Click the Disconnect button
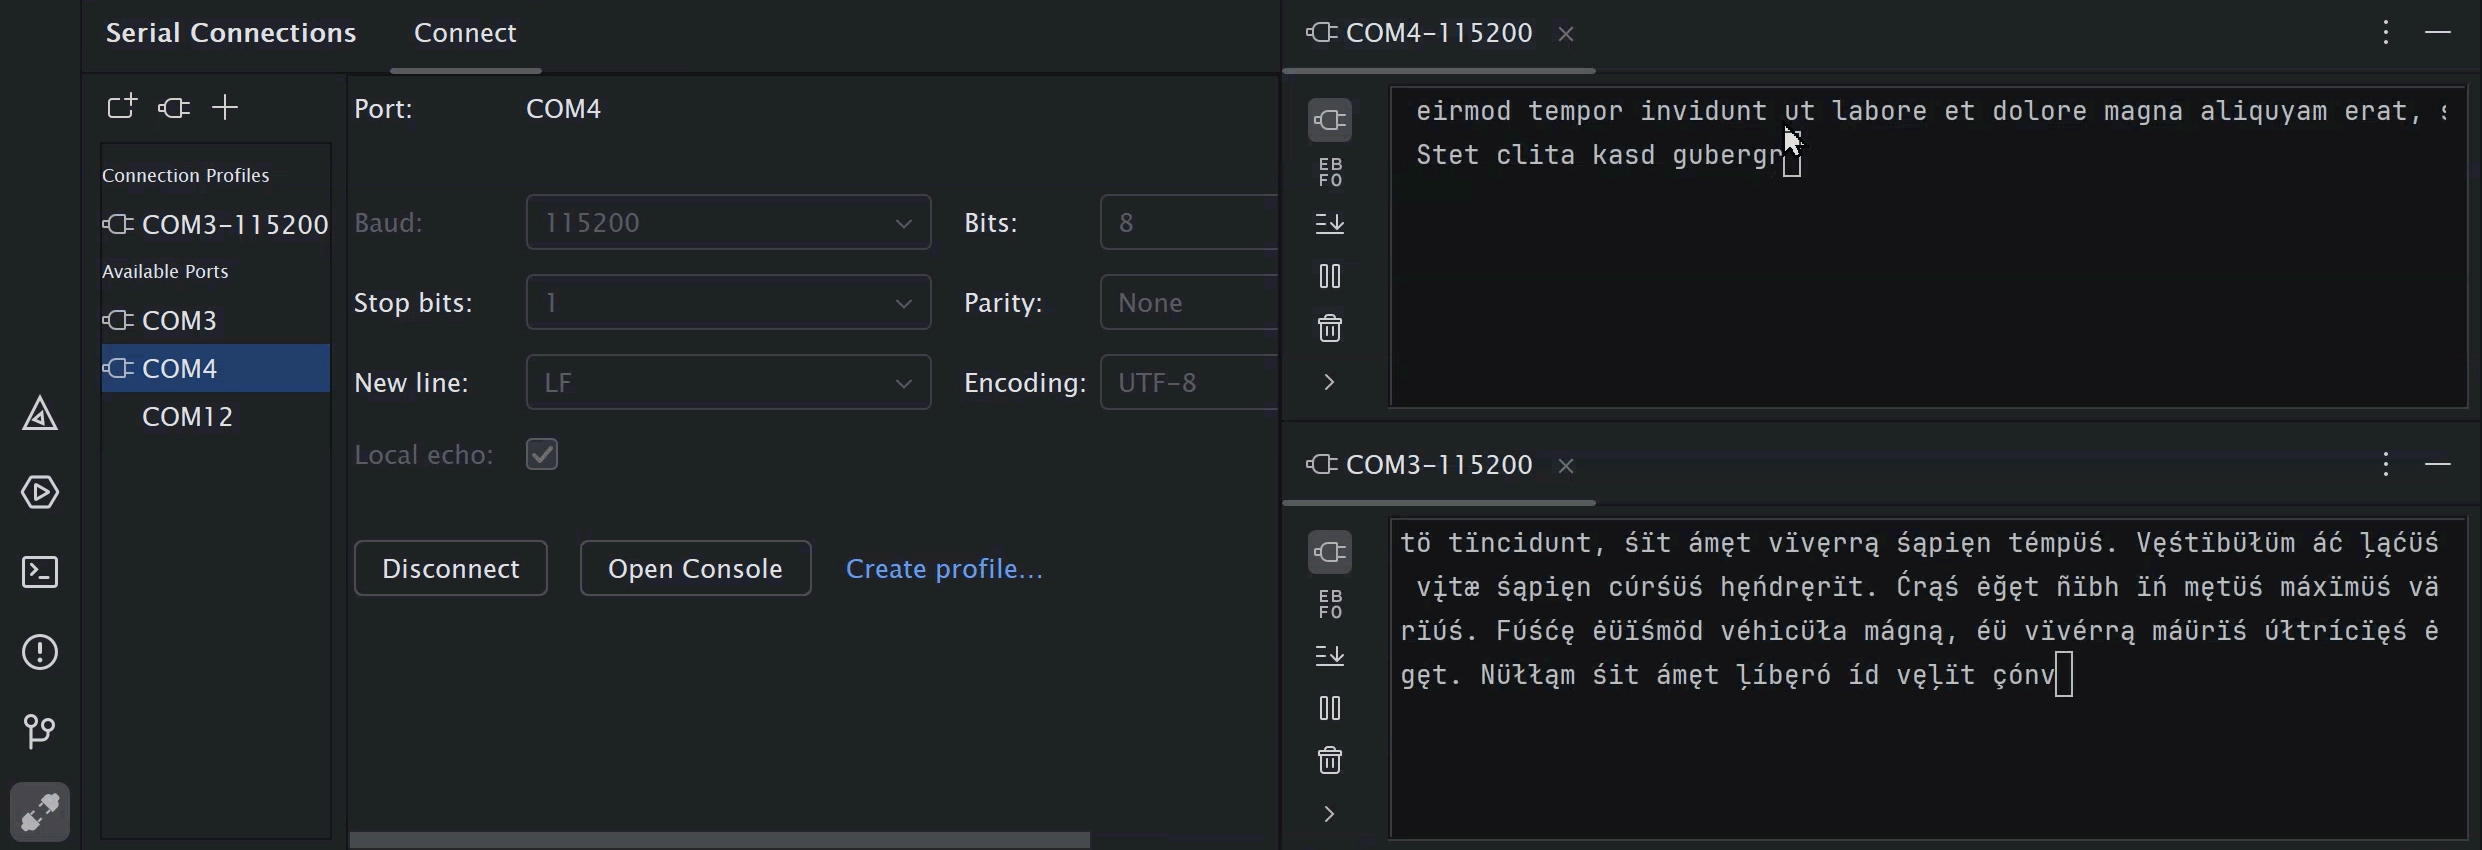 coord(451,568)
